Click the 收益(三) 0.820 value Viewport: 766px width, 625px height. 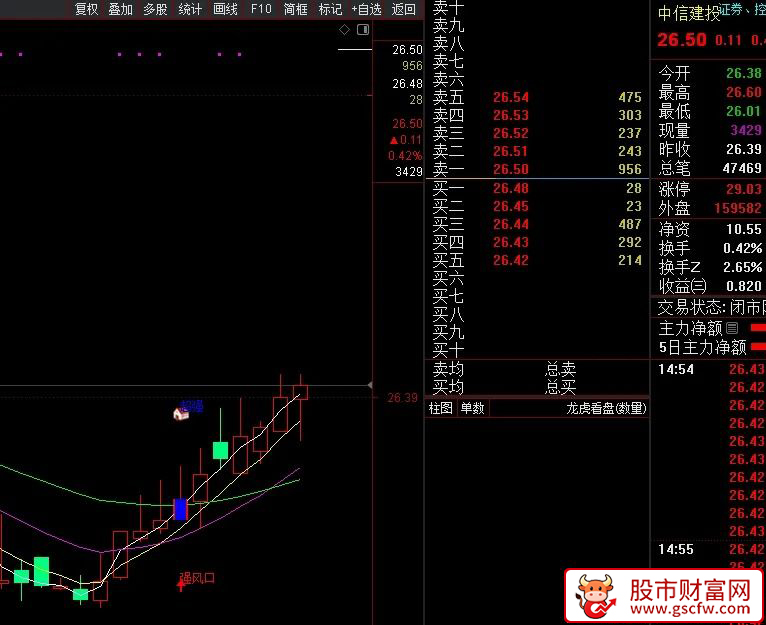tap(744, 286)
